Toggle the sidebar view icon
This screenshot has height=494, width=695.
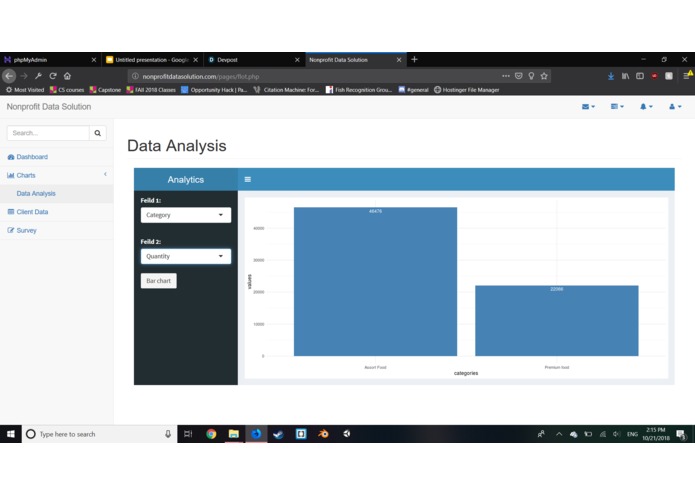click(x=640, y=76)
